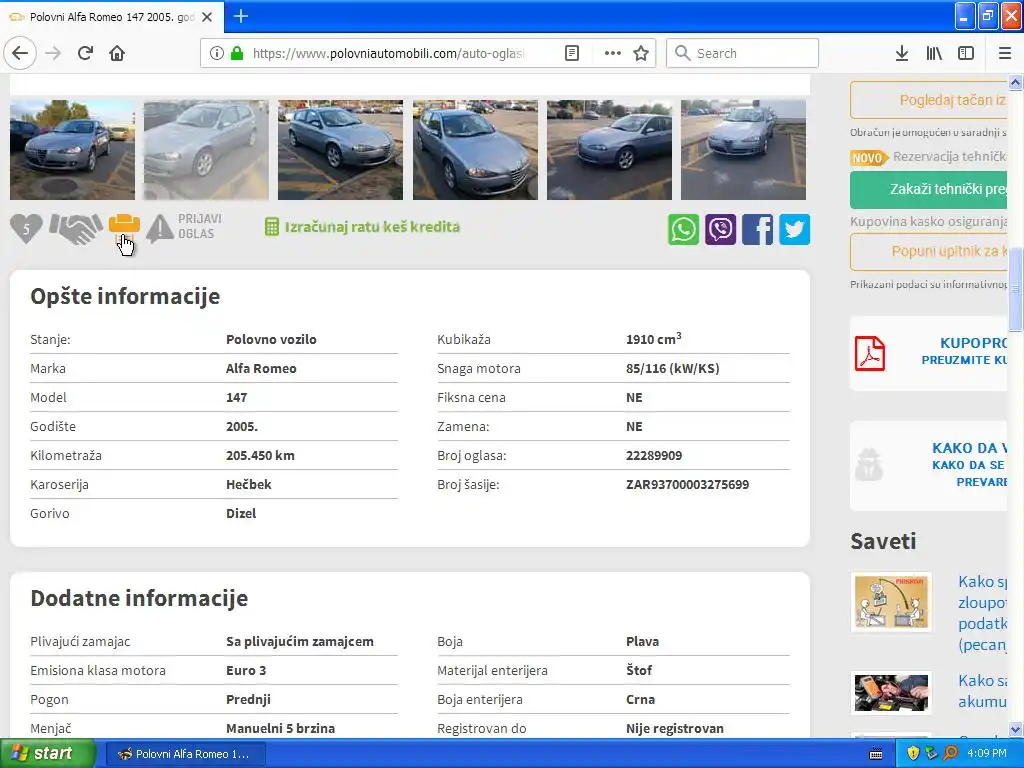Open third car photo thumbnail
The height and width of the screenshot is (768, 1024).
340,150
